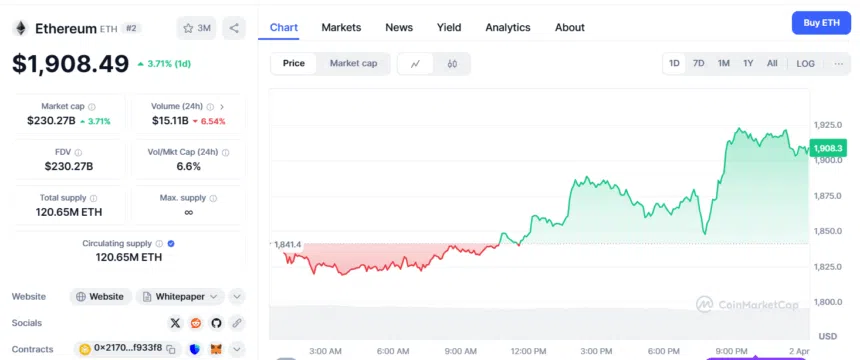Open FDV info tooltip icon
The width and height of the screenshot is (860, 360).
pos(78,153)
